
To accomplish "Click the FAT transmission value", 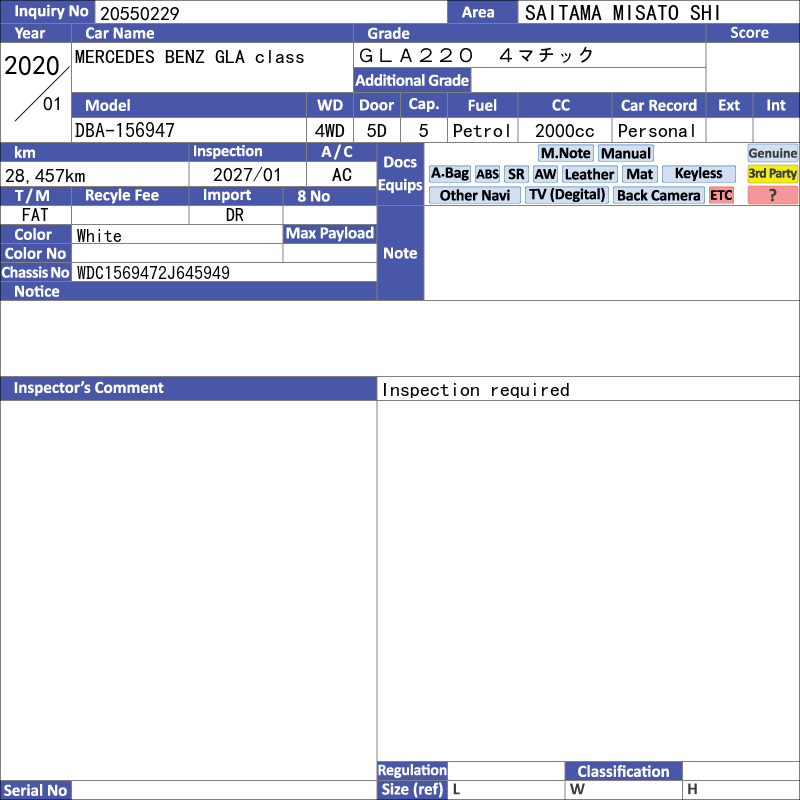I will coord(35,215).
